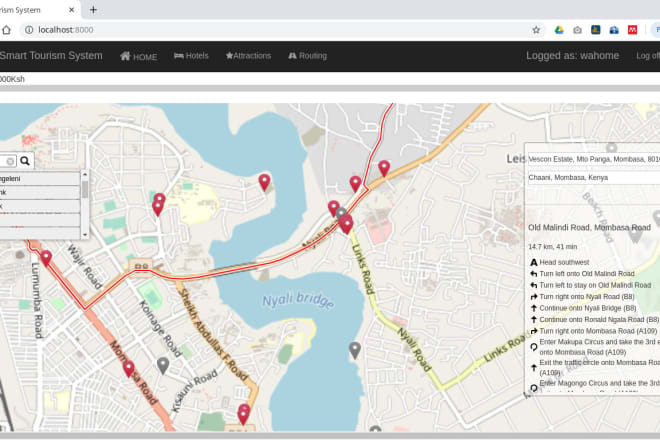
Task: Click the red marker at Links Road top
Action: point(346,224)
